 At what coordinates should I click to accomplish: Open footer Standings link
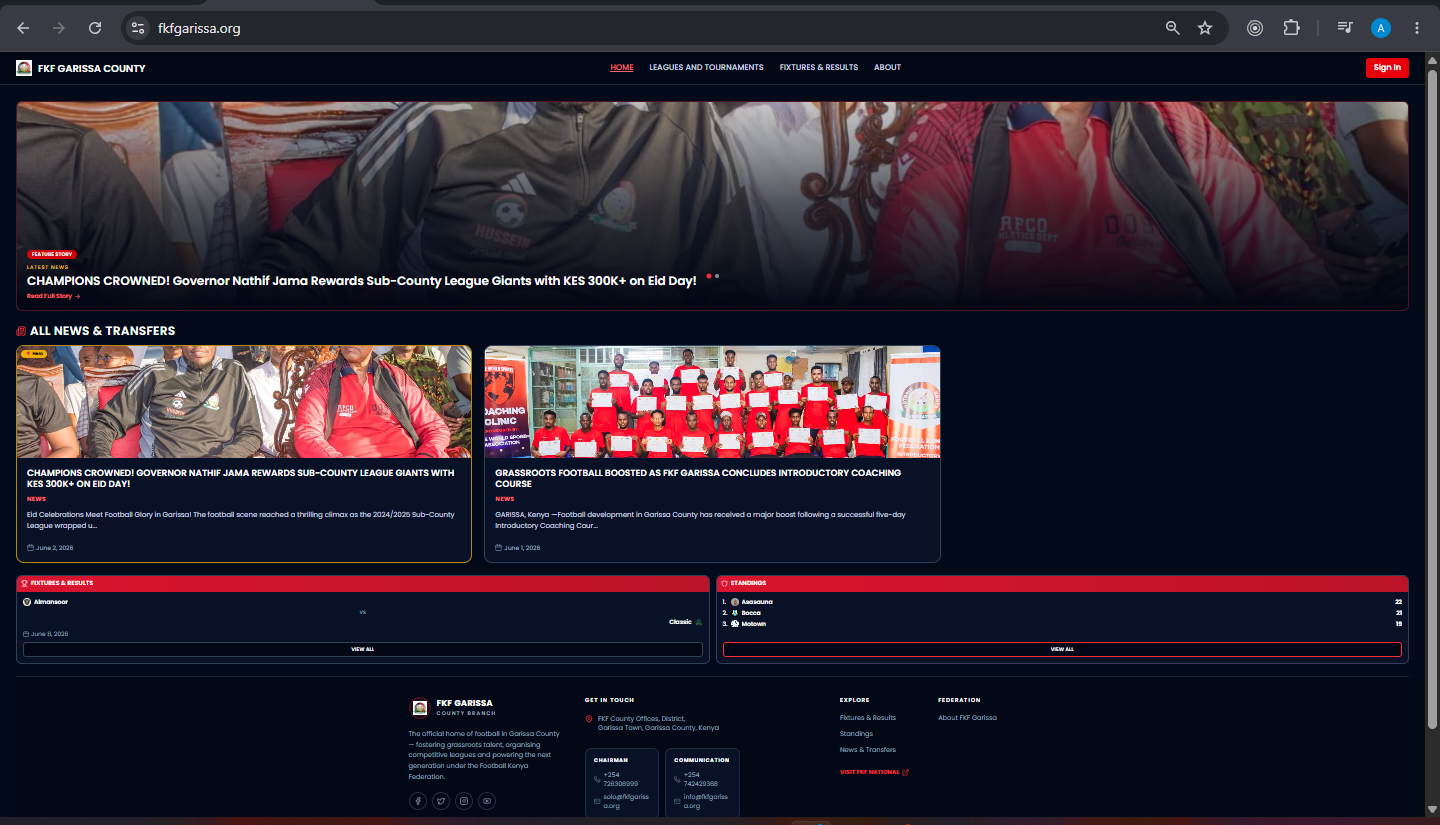856,734
